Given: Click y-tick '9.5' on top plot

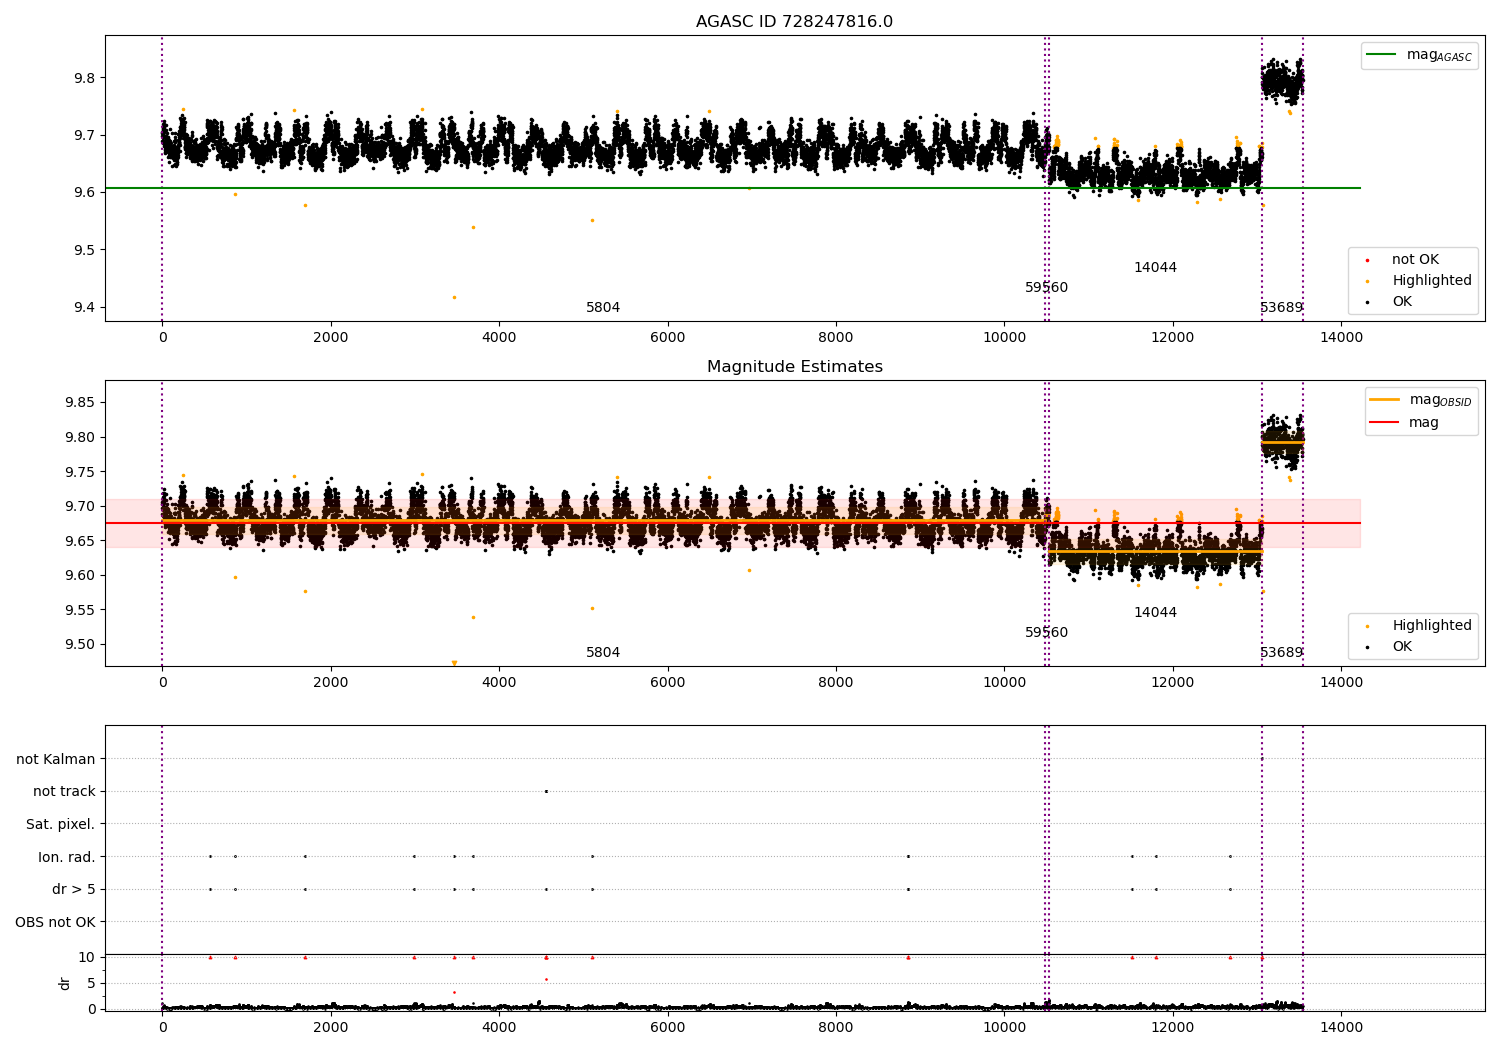Looking at the screenshot, I should tap(84, 250).
